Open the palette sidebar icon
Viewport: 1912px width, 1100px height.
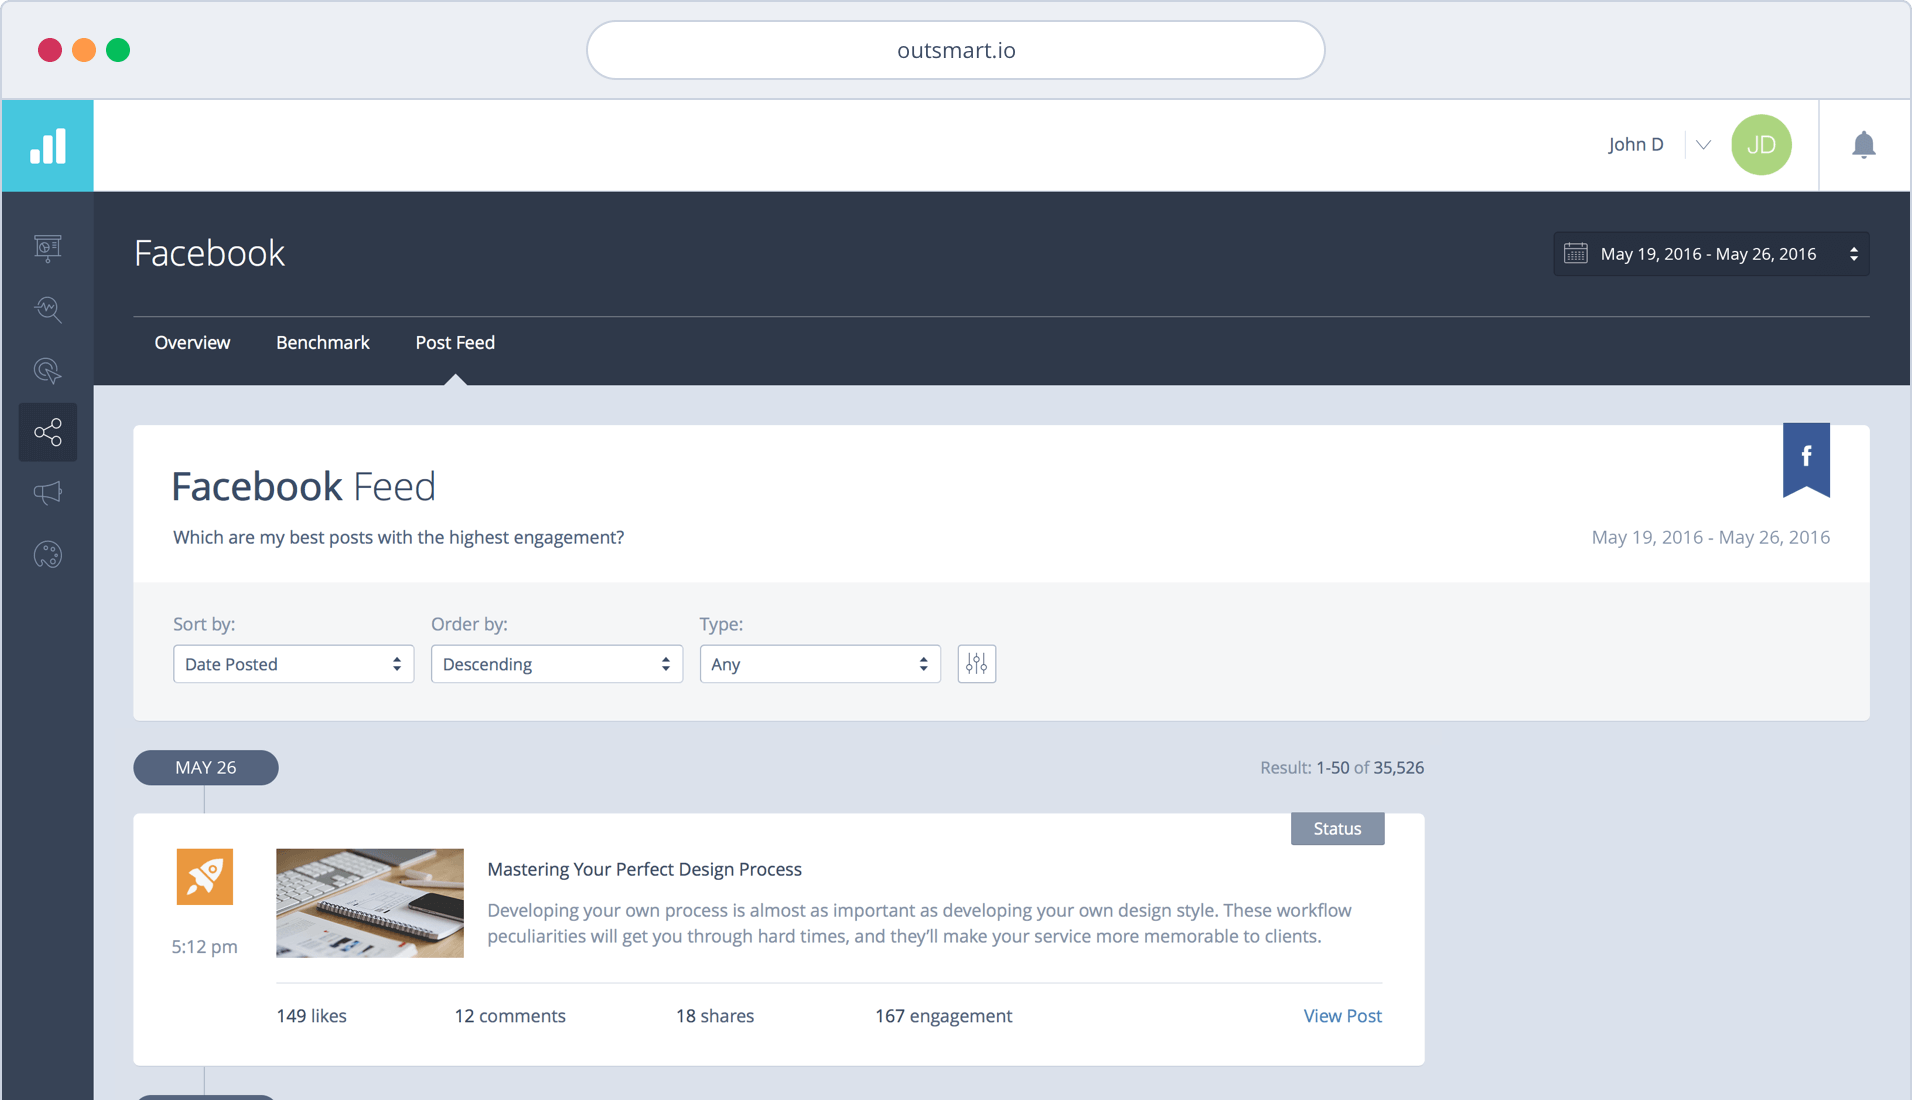tap(47, 555)
